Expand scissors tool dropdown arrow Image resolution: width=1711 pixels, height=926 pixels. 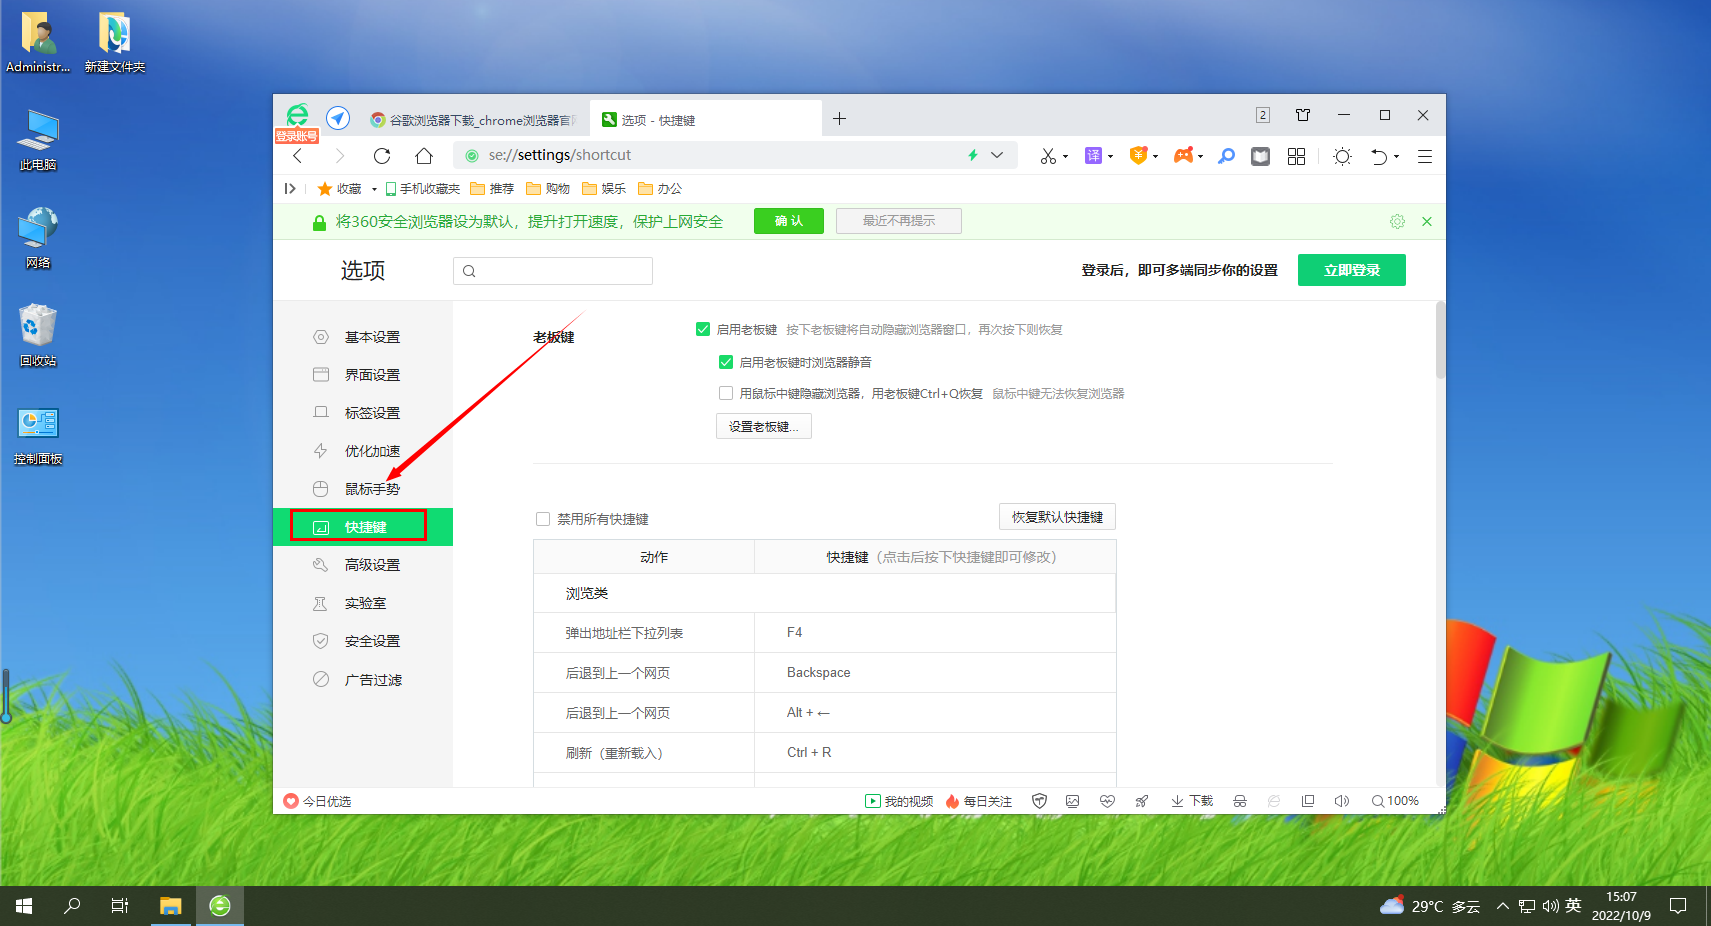click(x=1066, y=157)
